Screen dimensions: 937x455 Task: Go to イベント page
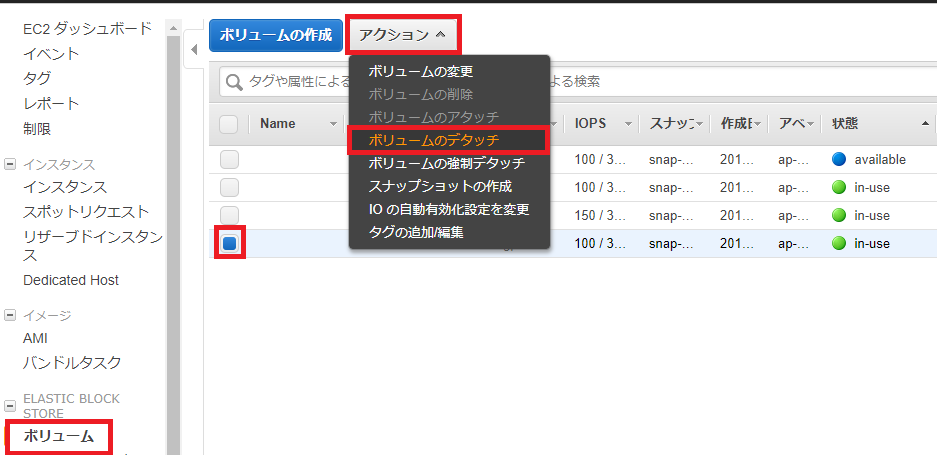click(x=51, y=53)
